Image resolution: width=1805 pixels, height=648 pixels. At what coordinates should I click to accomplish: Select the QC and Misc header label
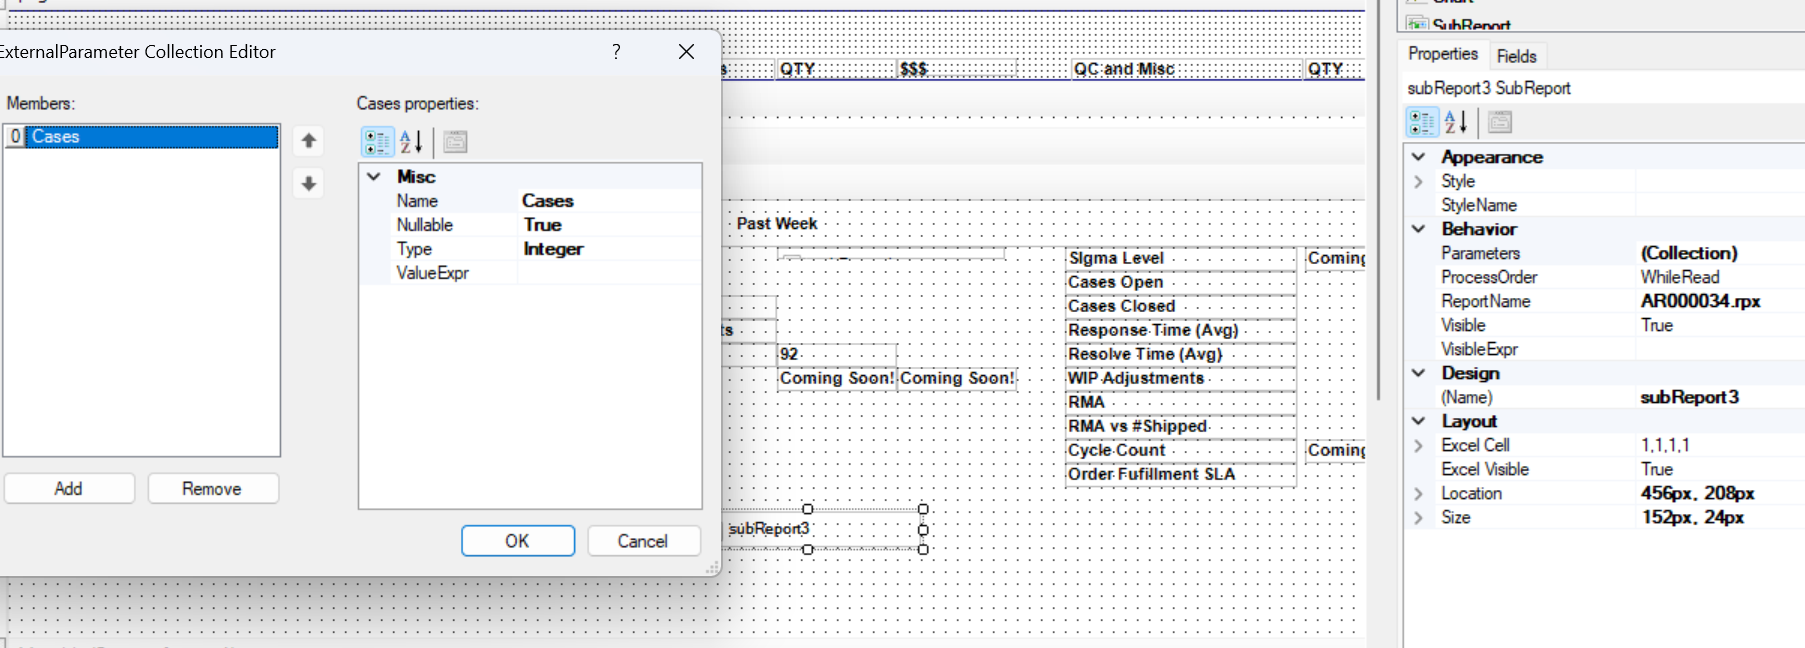point(1187,69)
